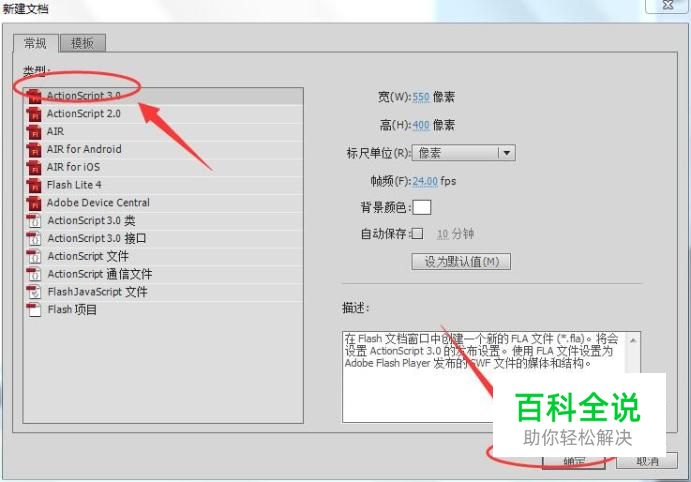The width and height of the screenshot is (691, 482).
Task: Choose AIR for iOS type
Action: (x=163, y=167)
